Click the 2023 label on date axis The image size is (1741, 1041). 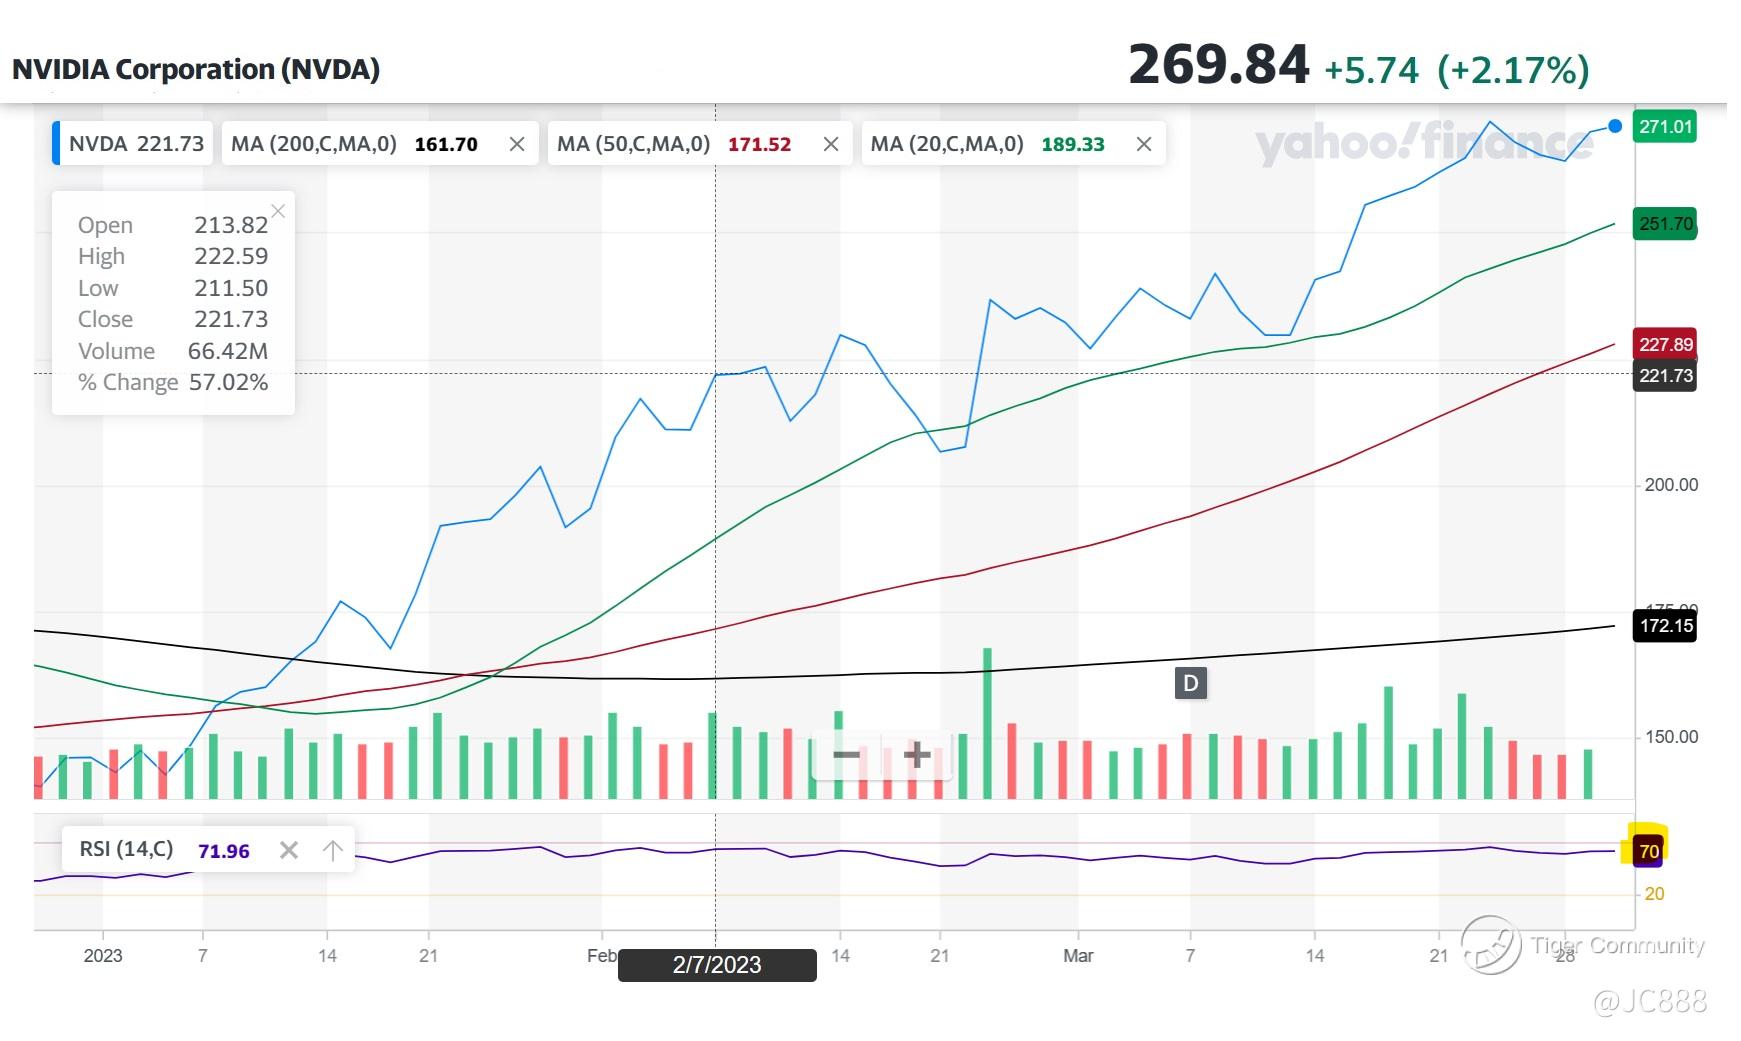(x=103, y=956)
